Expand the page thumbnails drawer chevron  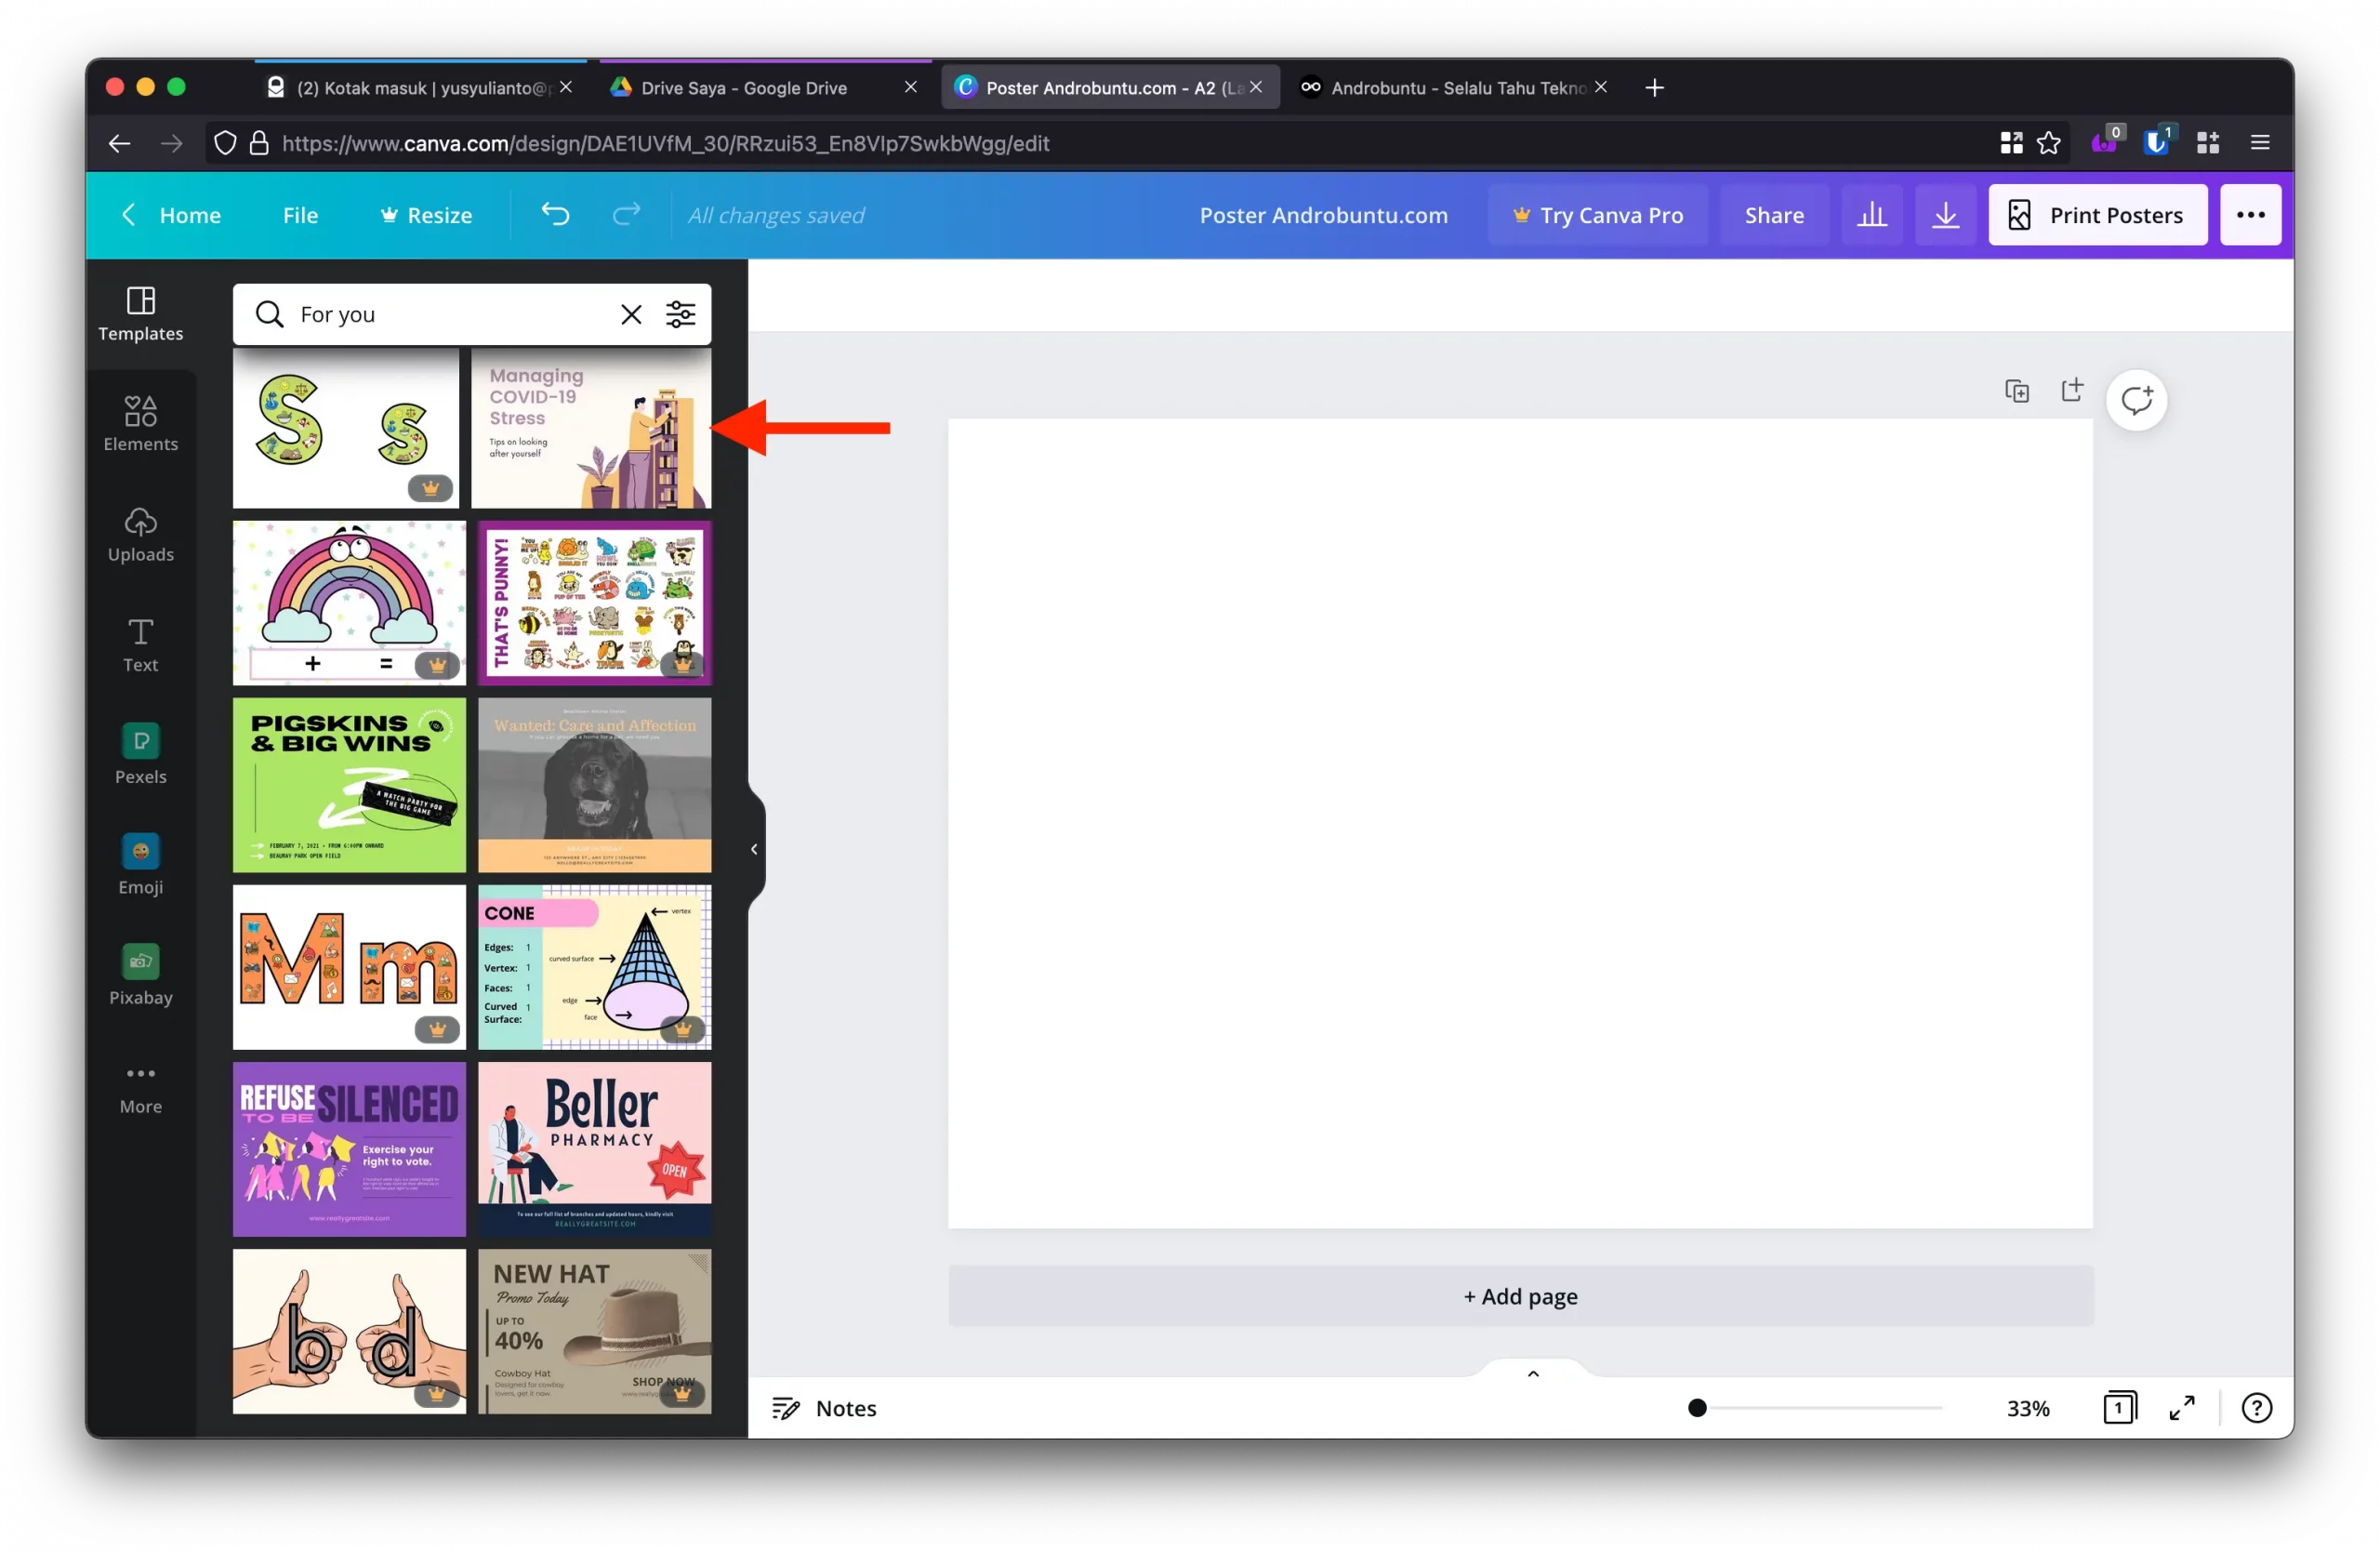point(1533,1374)
